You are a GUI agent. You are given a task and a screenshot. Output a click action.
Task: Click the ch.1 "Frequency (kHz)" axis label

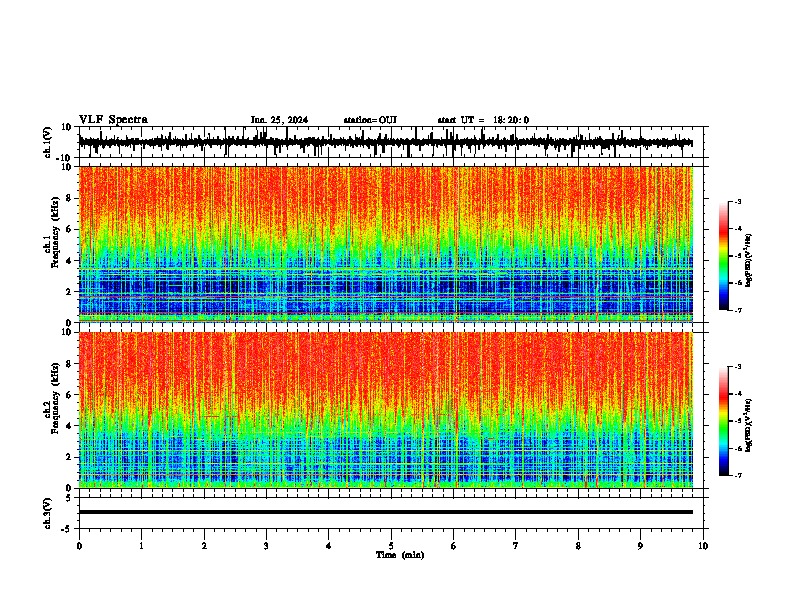pos(56,232)
